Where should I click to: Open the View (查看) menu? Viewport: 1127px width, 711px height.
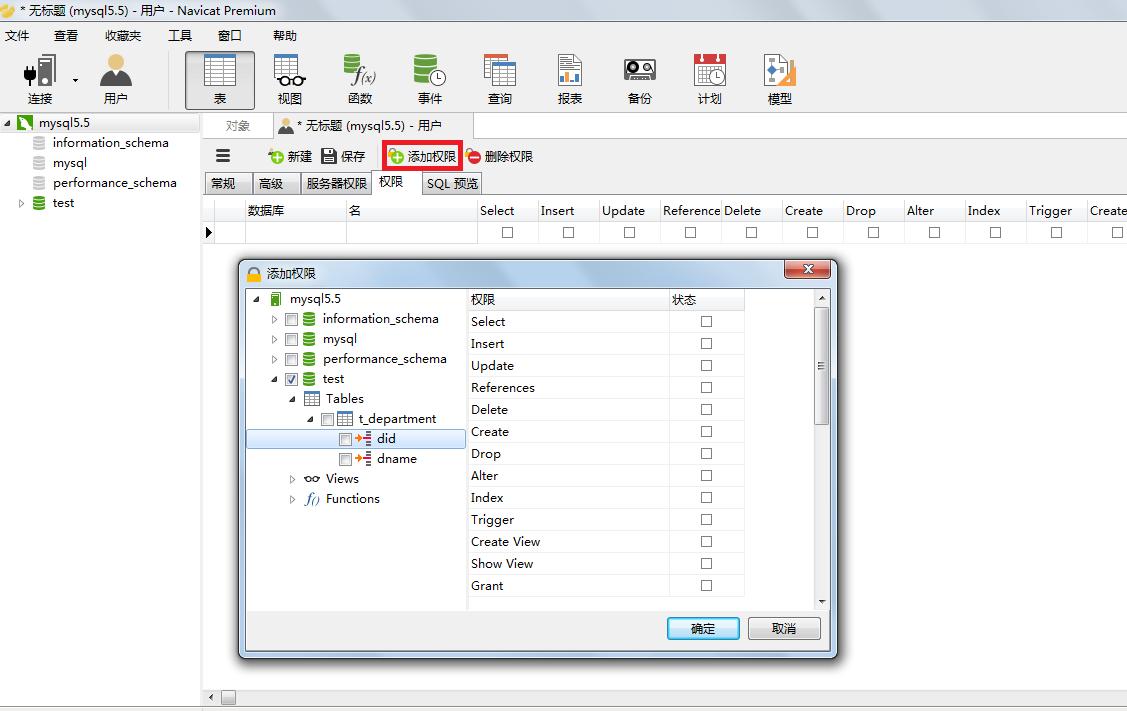[x=65, y=35]
